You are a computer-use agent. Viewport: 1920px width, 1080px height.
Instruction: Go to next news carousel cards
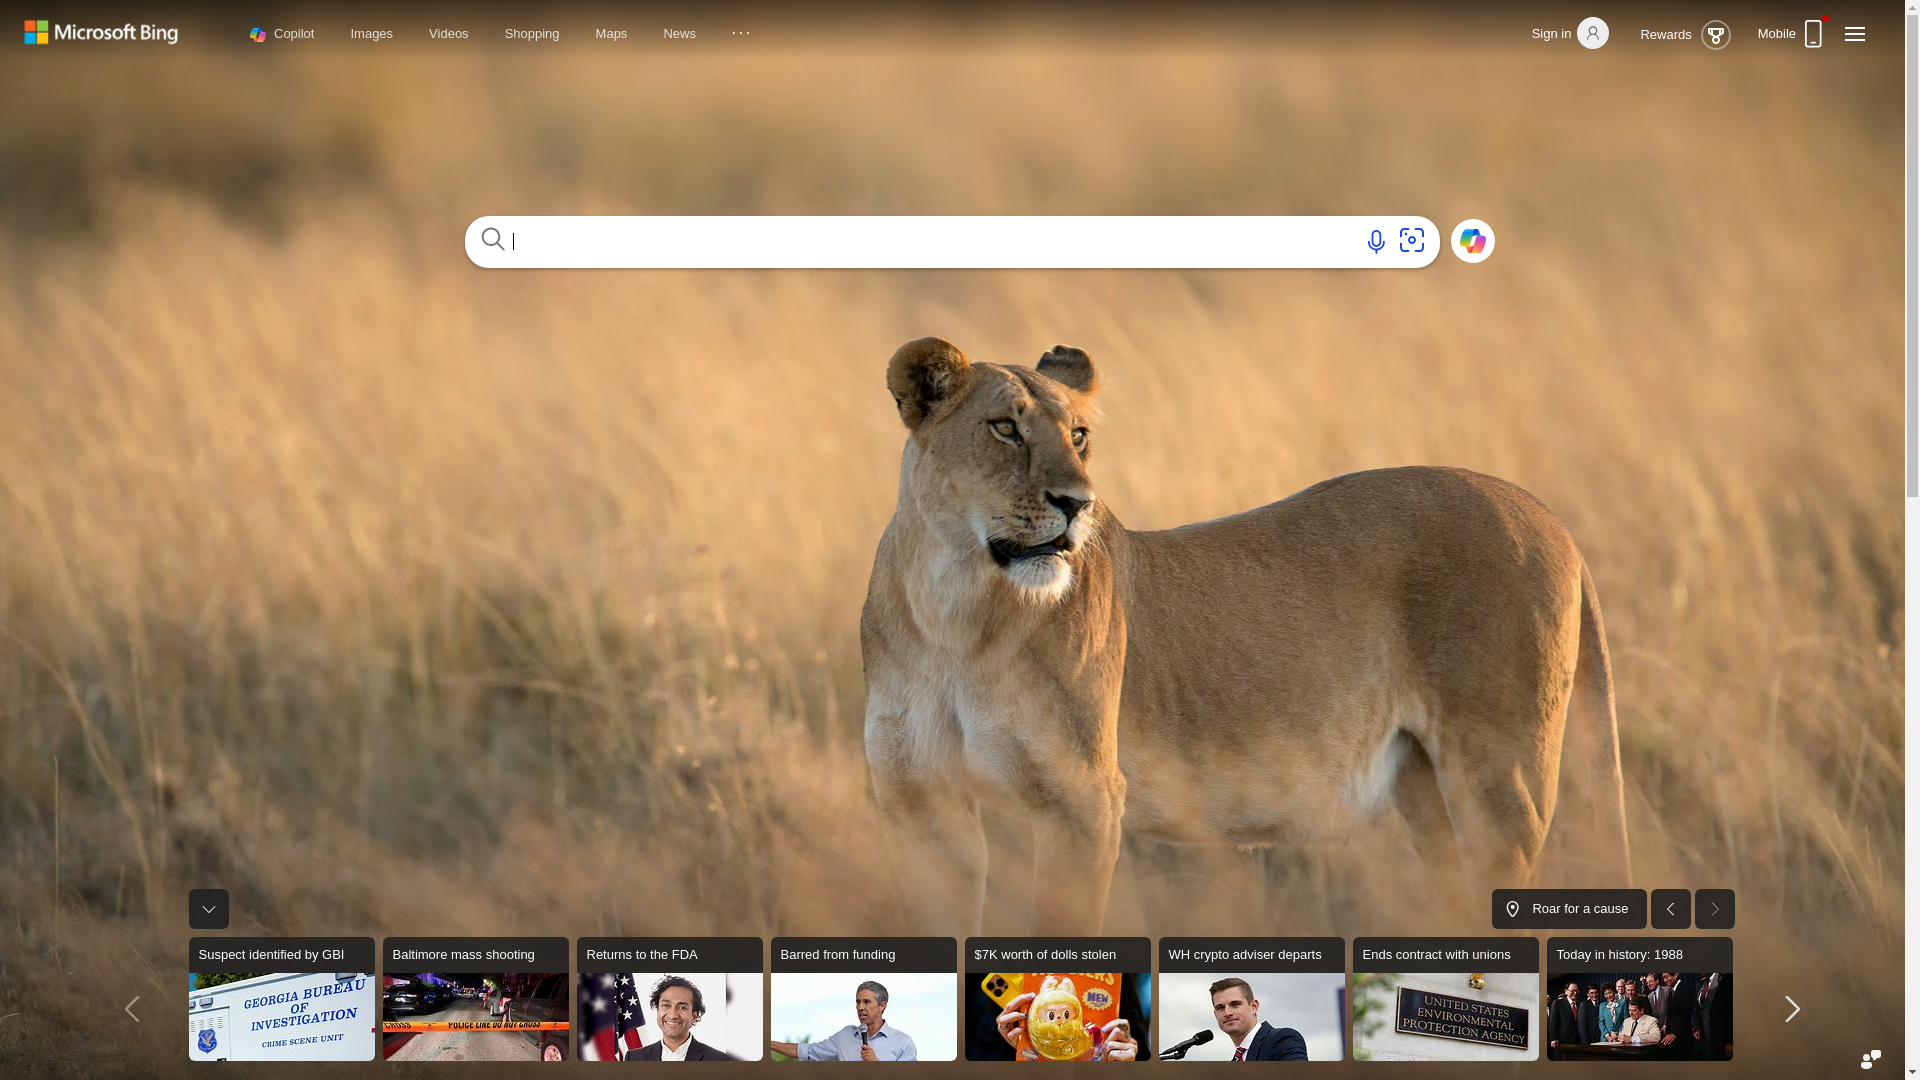pyautogui.click(x=1792, y=1009)
